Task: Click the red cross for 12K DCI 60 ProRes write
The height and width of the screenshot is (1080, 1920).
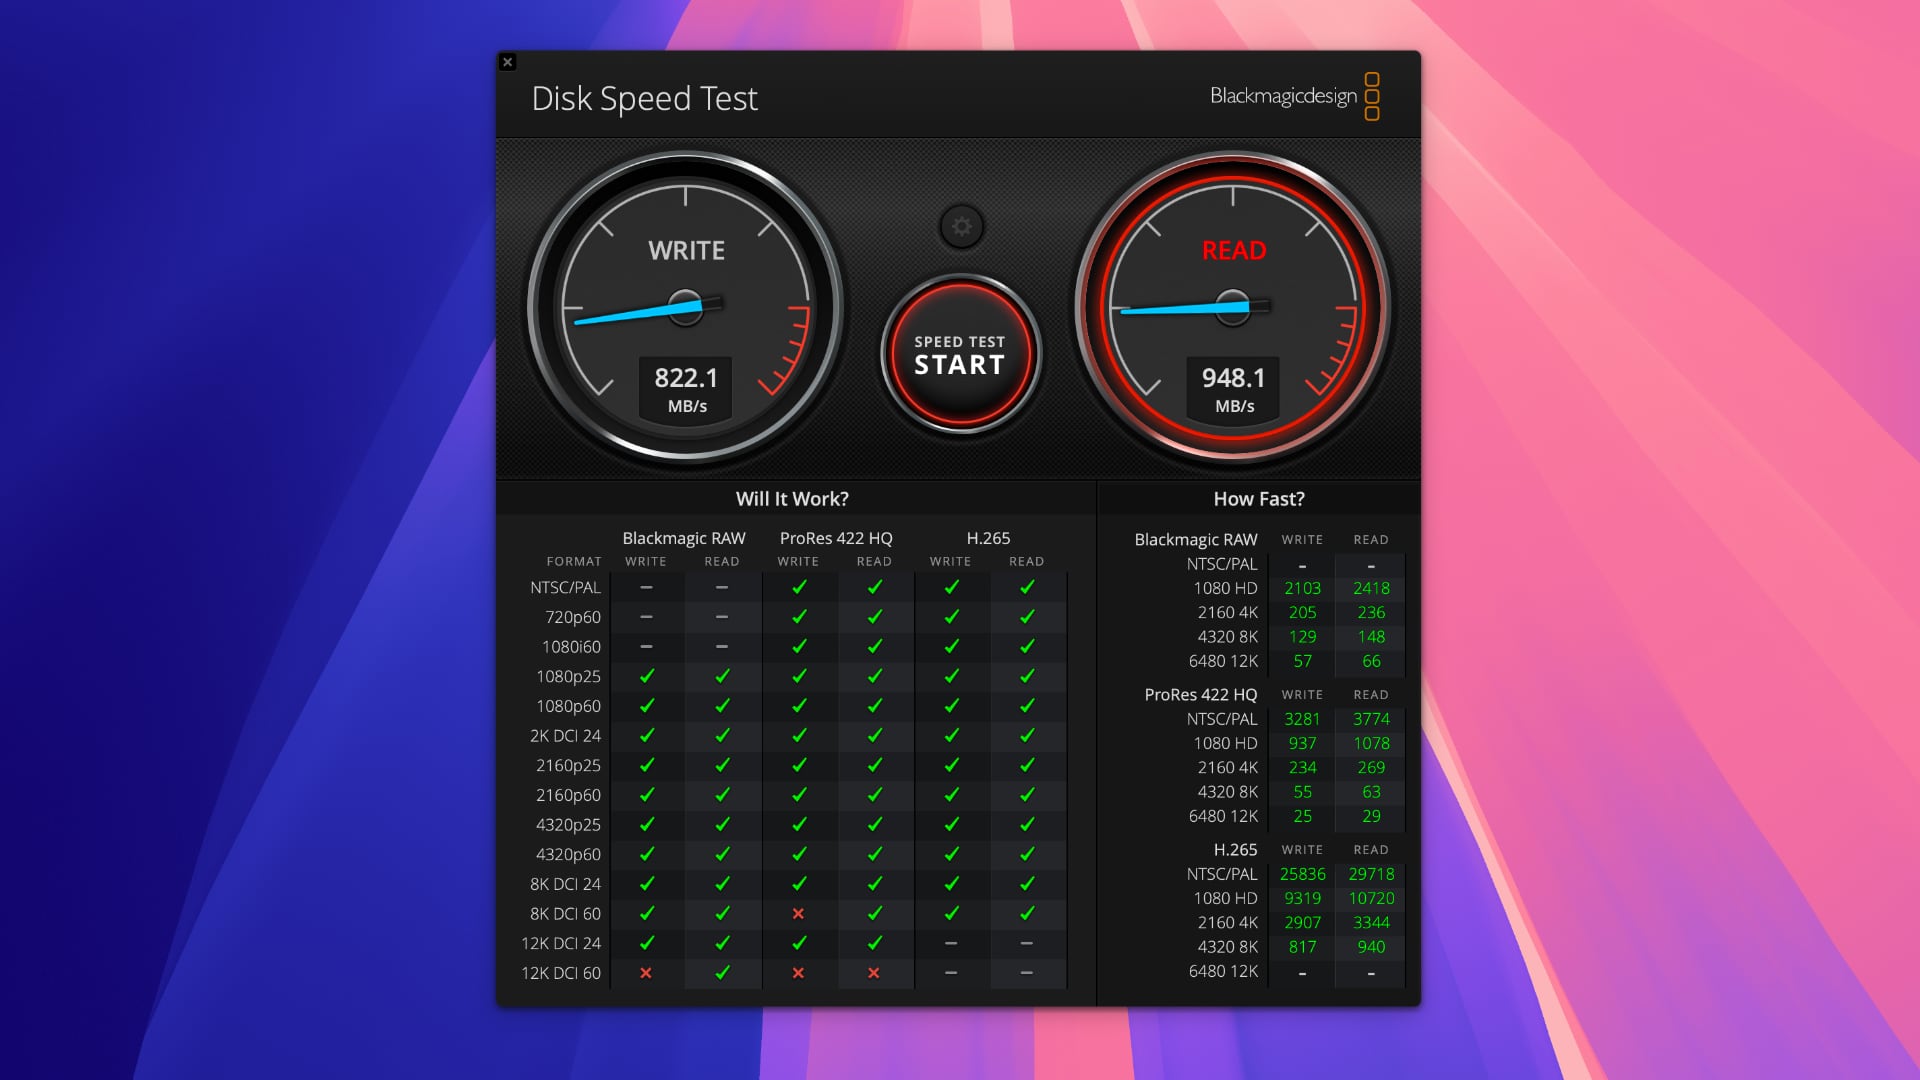Action: coord(798,973)
